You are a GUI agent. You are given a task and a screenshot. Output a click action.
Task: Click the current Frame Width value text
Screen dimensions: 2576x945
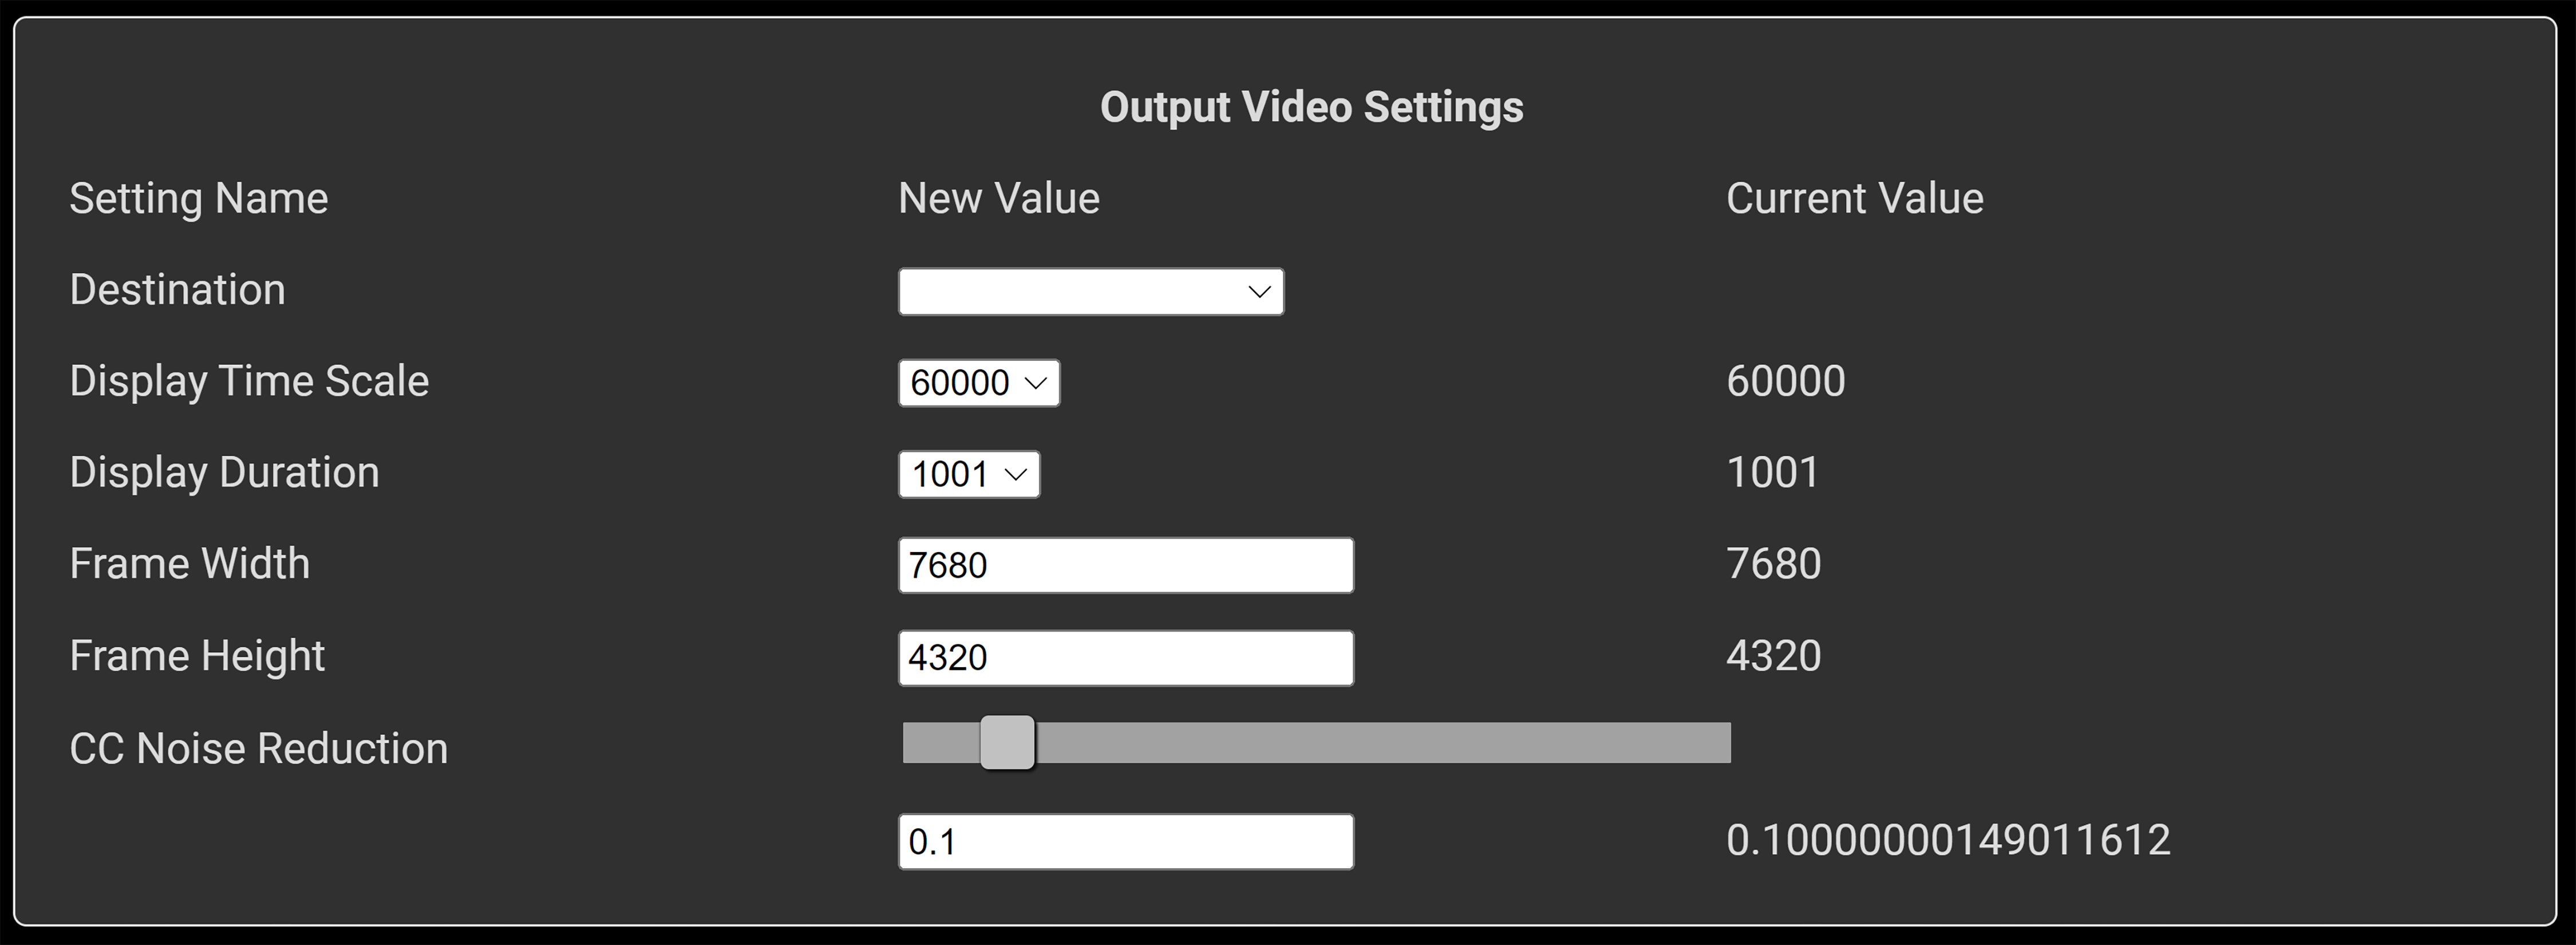pyautogui.click(x=1773, y=564)
